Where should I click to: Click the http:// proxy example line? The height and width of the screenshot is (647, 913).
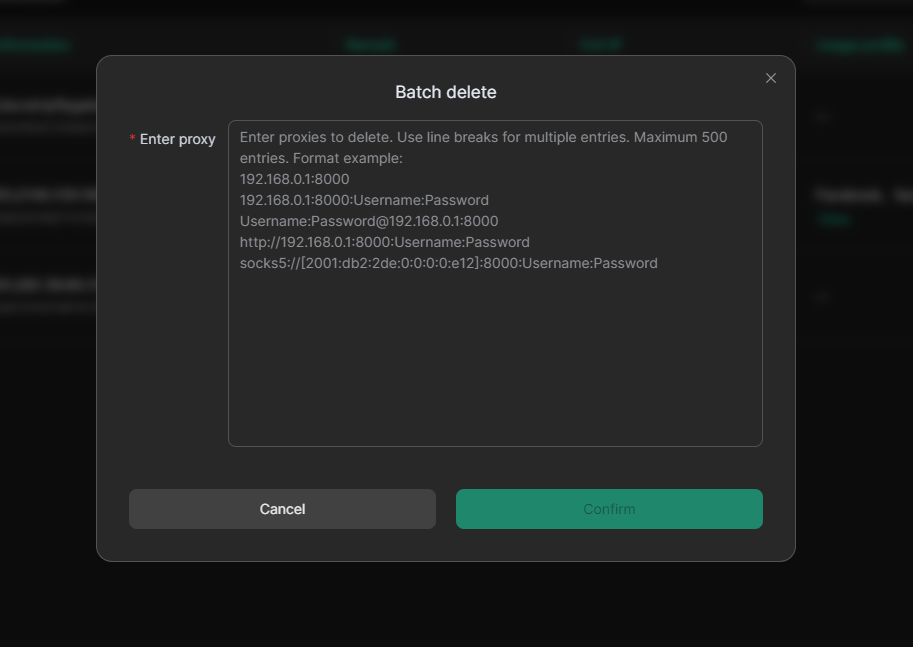tap(384, 242)
